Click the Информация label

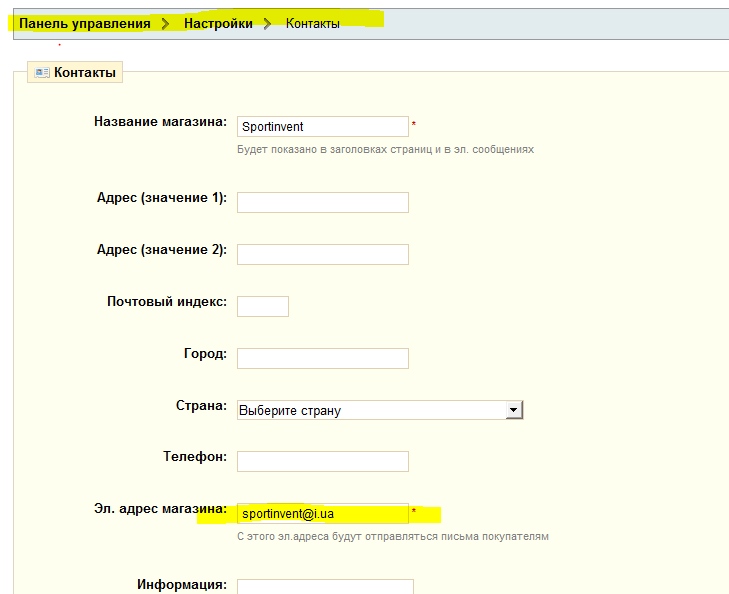pos(182,584)
